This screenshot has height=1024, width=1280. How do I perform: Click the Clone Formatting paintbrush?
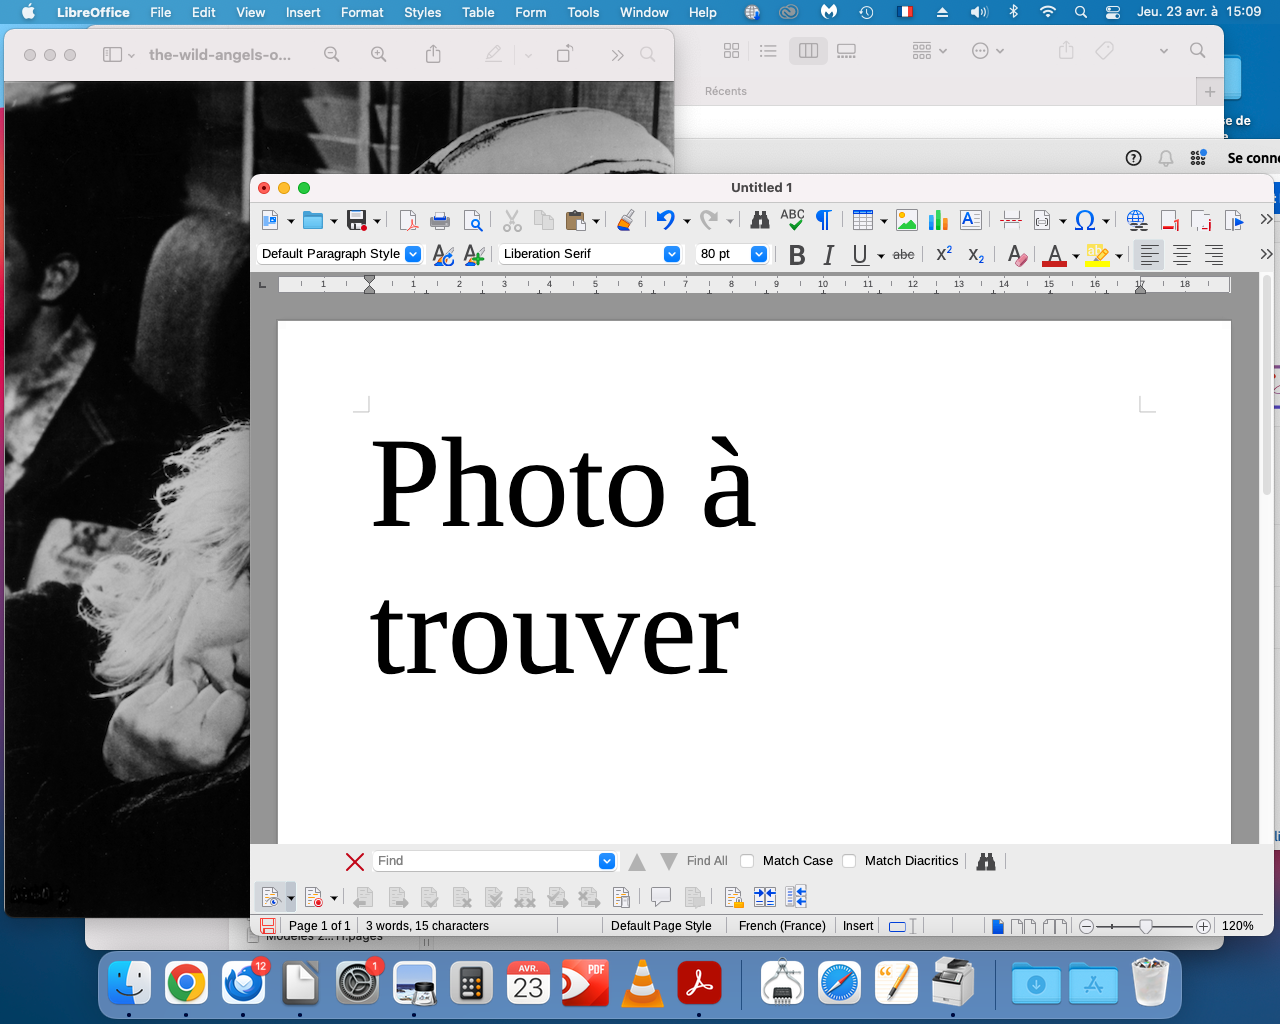click(x=626, y=220)
